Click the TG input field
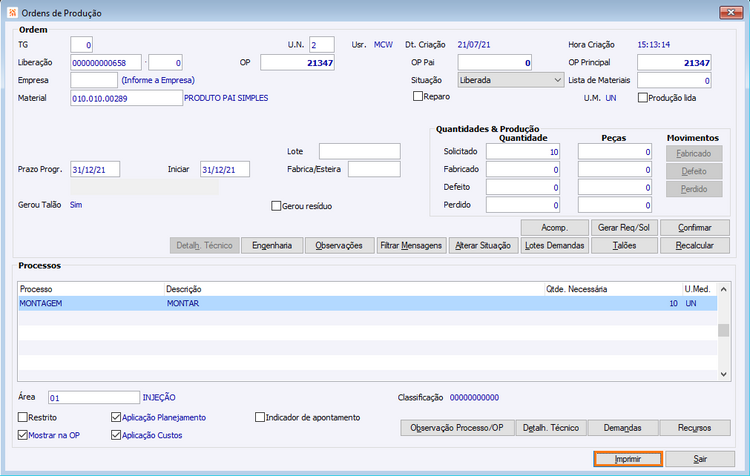The height and width of the screenshot is (476, 750). (81, 44)
